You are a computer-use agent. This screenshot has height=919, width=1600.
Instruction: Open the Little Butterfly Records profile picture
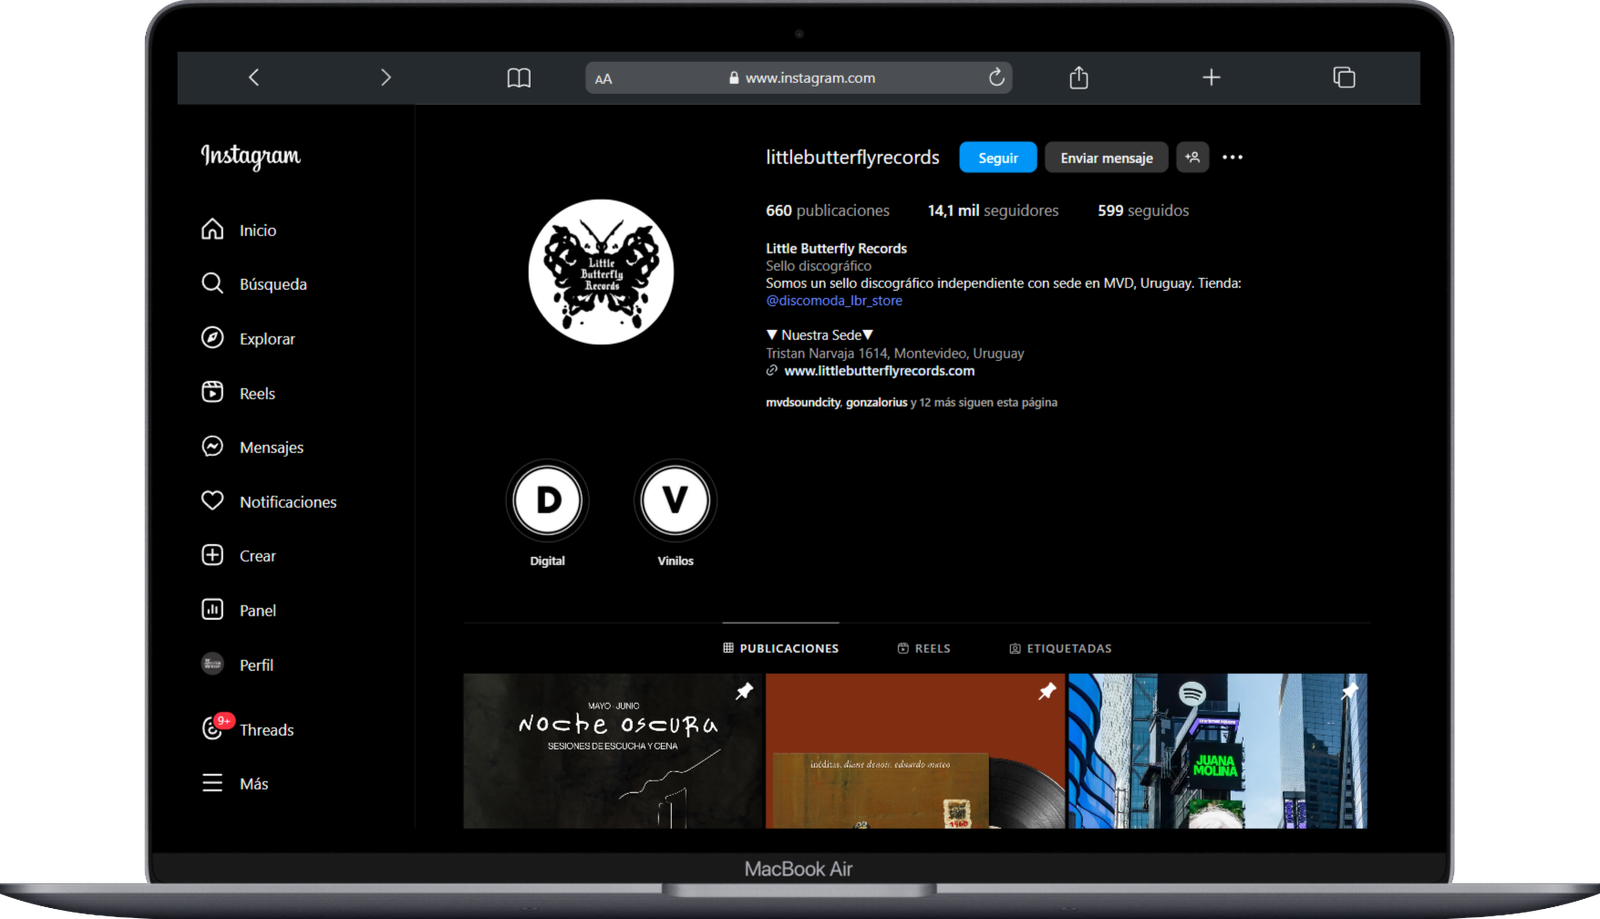click(x=601, y=272)
